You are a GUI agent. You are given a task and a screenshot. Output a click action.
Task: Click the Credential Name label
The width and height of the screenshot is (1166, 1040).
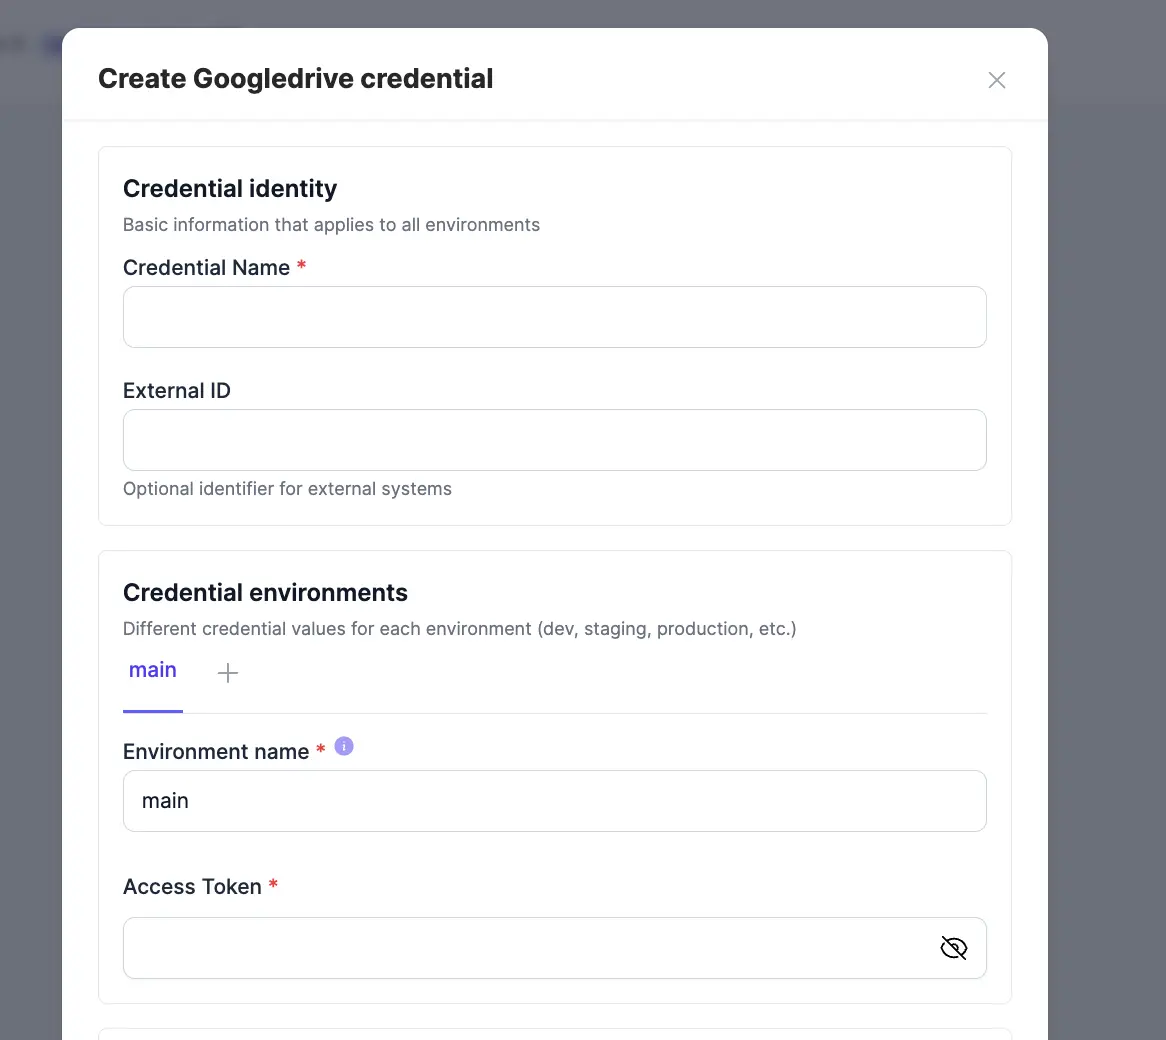pyautogui.click(x=207, y=268)
